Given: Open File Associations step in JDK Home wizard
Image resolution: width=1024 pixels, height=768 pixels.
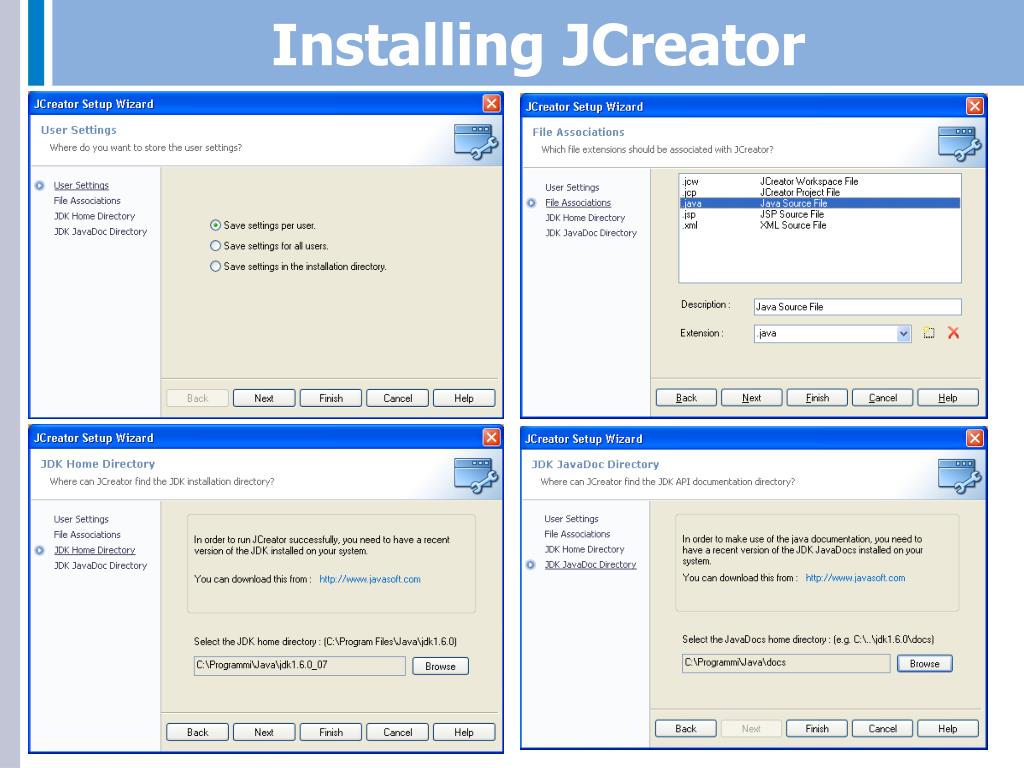Looking at the screenshot, I should (x=87, y=535).
